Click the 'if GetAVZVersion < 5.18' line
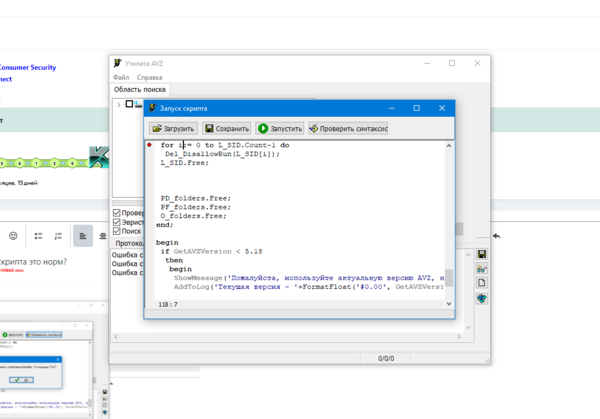600x419 pixels. [212, 251]
